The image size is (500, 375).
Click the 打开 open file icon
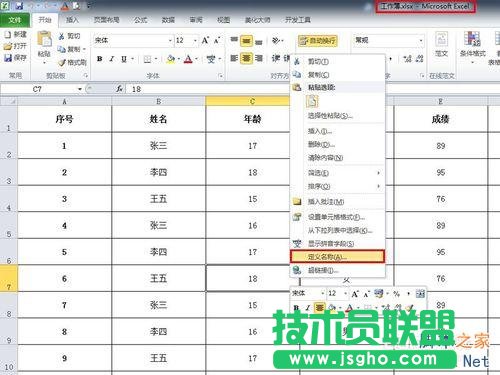tap(8, 46)
